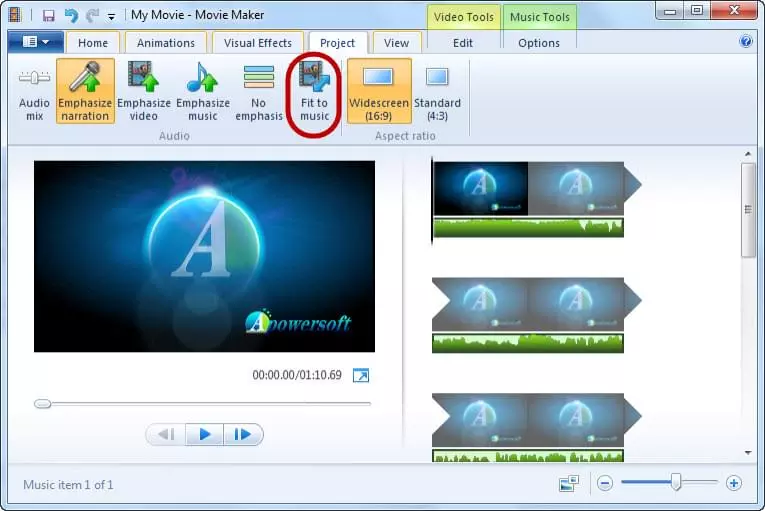The width and height of the screenshot is (765, 511).
Task: Select the third storyboard row clip
Action: point(536,420)
